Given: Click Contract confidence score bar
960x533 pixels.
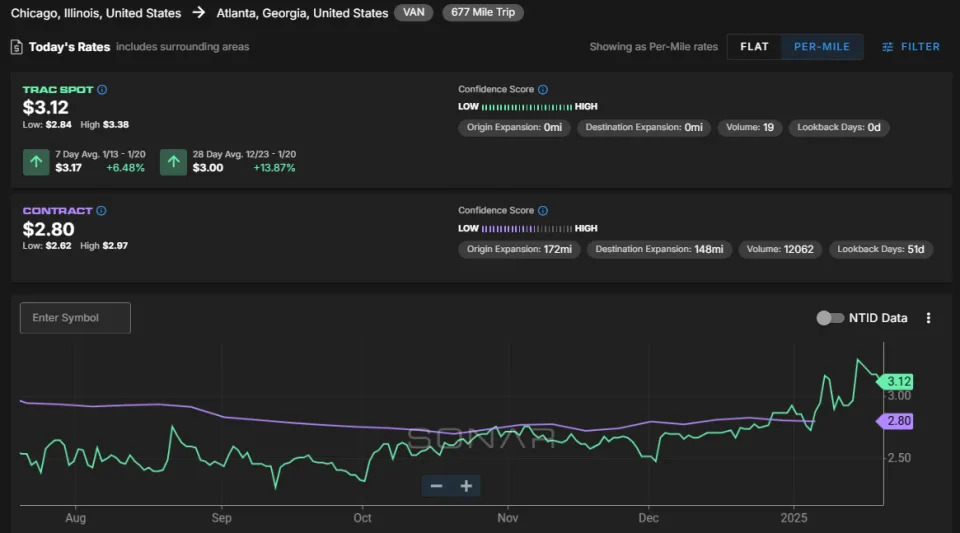Looking at the screenshot, I should [x=527, y=228].
